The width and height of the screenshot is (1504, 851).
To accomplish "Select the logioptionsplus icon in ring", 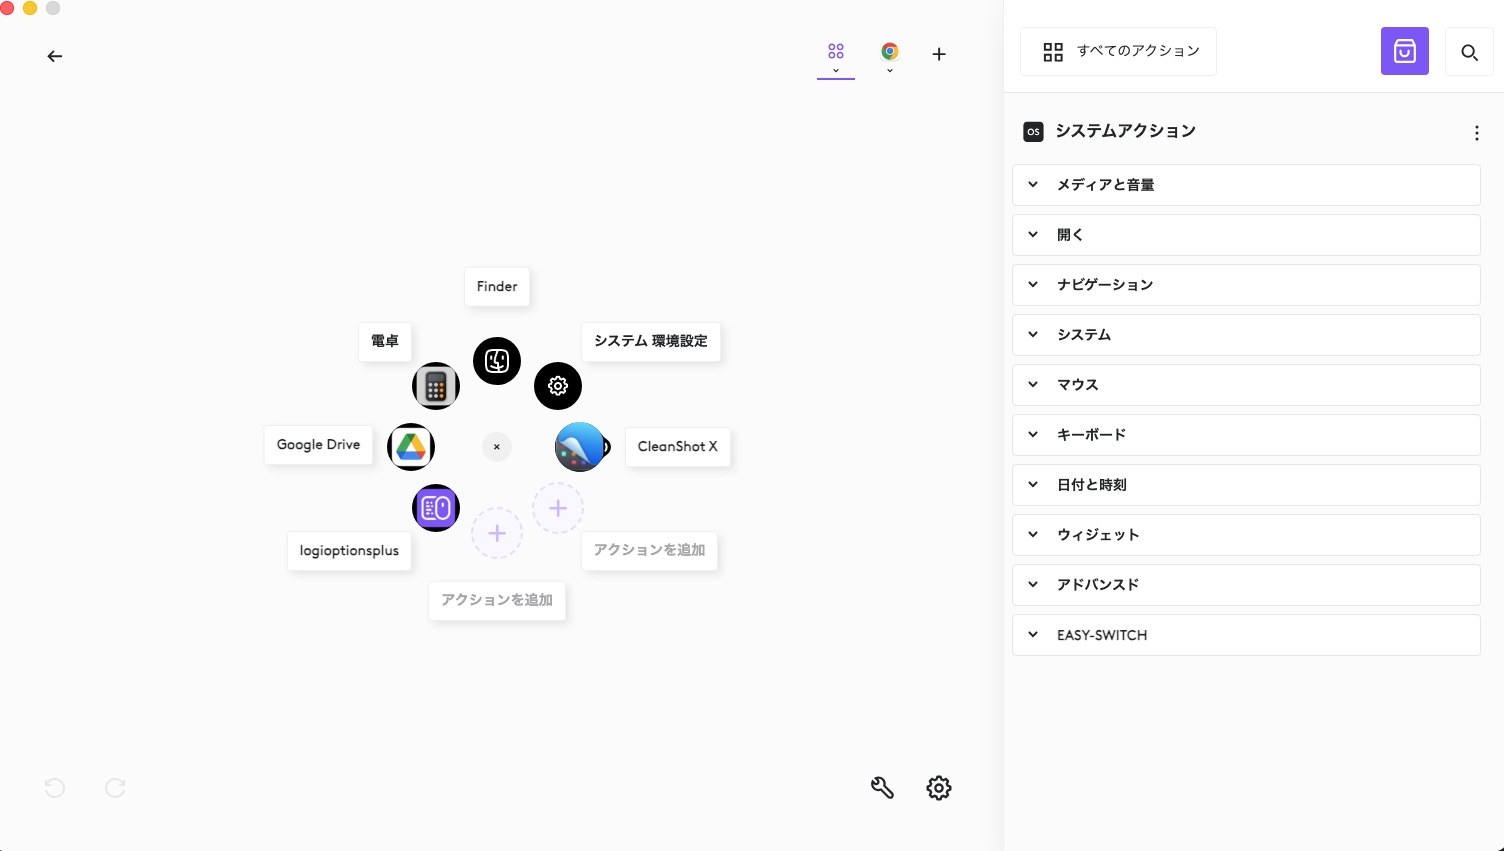I will 436,508.
